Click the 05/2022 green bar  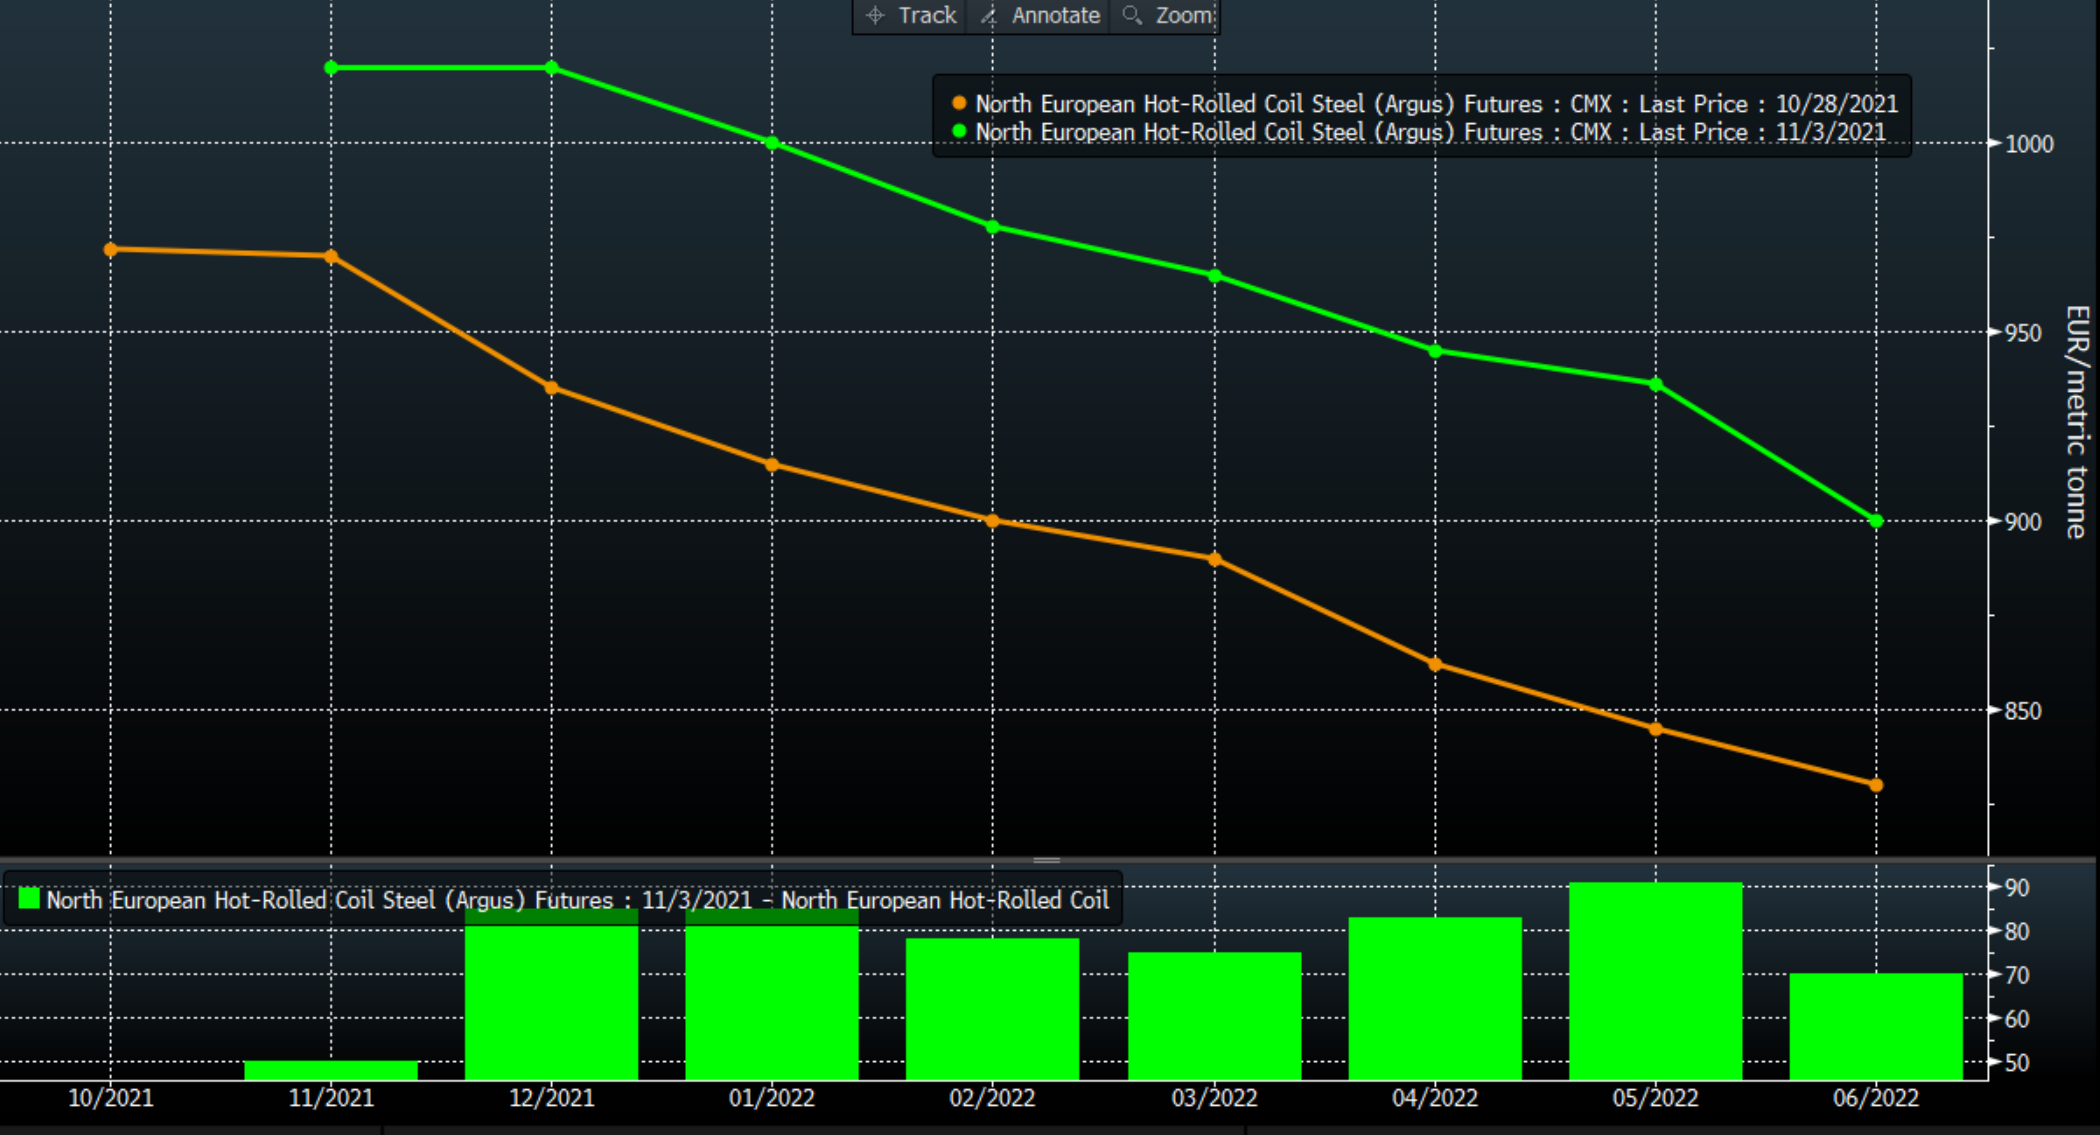tap(1655, 980)
